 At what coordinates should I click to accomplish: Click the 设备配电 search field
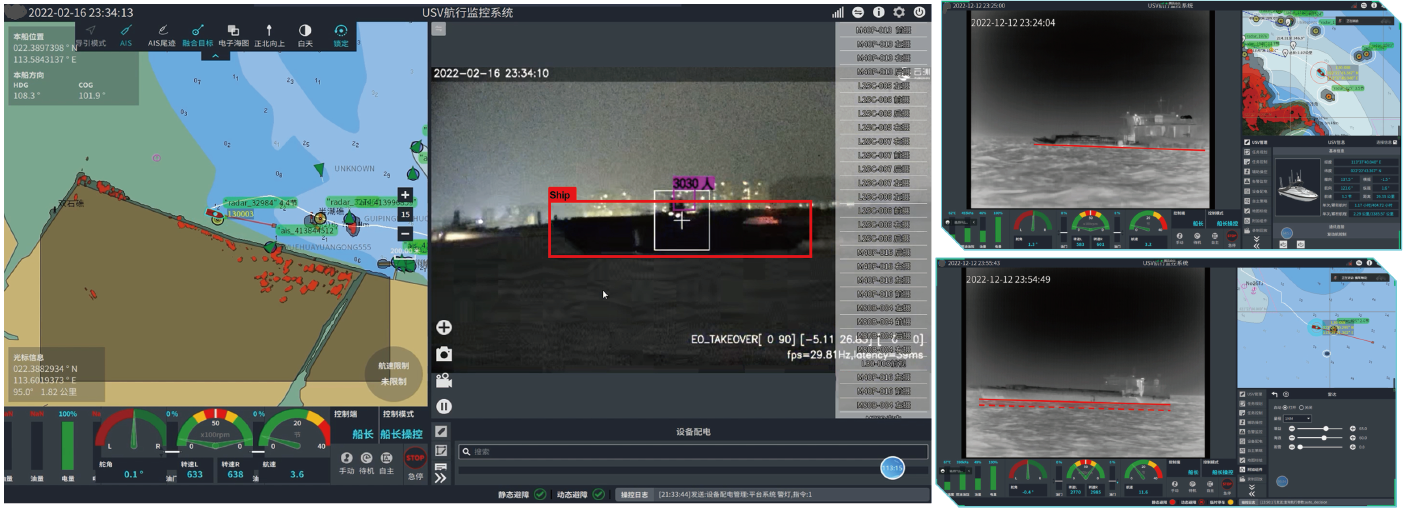[x=692, y=452]
